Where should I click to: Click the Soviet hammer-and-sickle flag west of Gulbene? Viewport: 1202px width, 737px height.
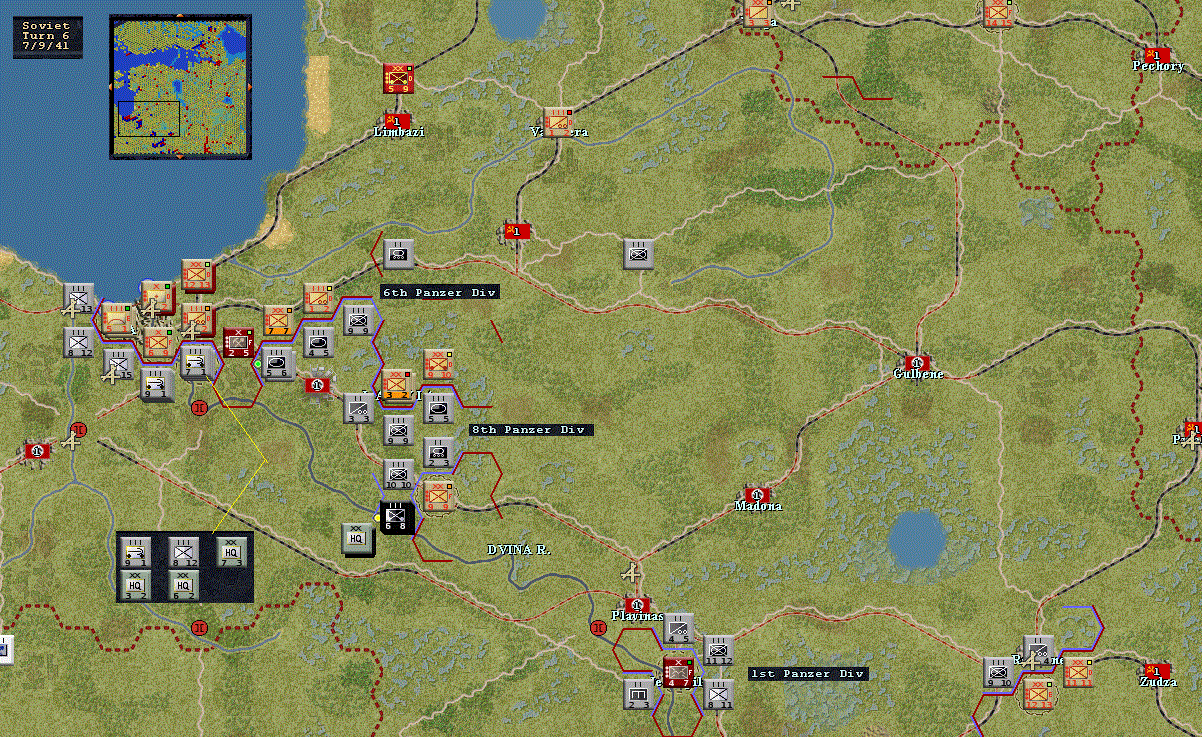point(515,232)
